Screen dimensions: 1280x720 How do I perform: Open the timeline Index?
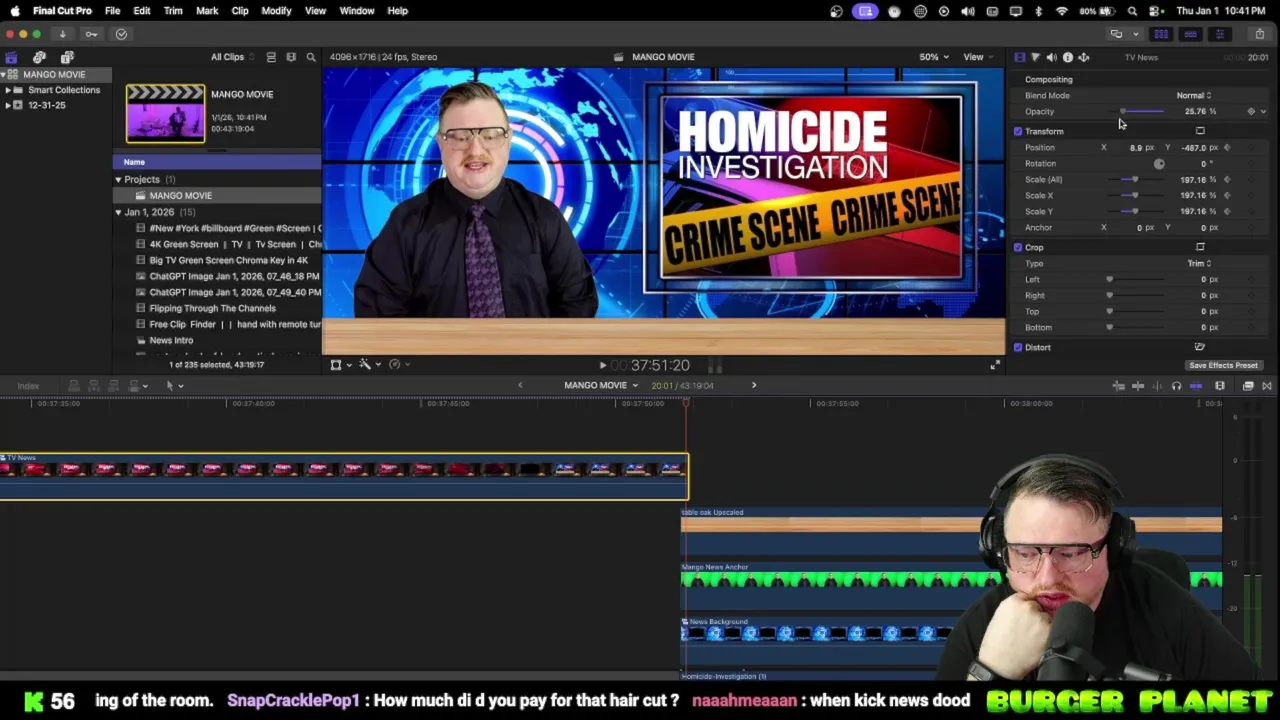(28, 386)
